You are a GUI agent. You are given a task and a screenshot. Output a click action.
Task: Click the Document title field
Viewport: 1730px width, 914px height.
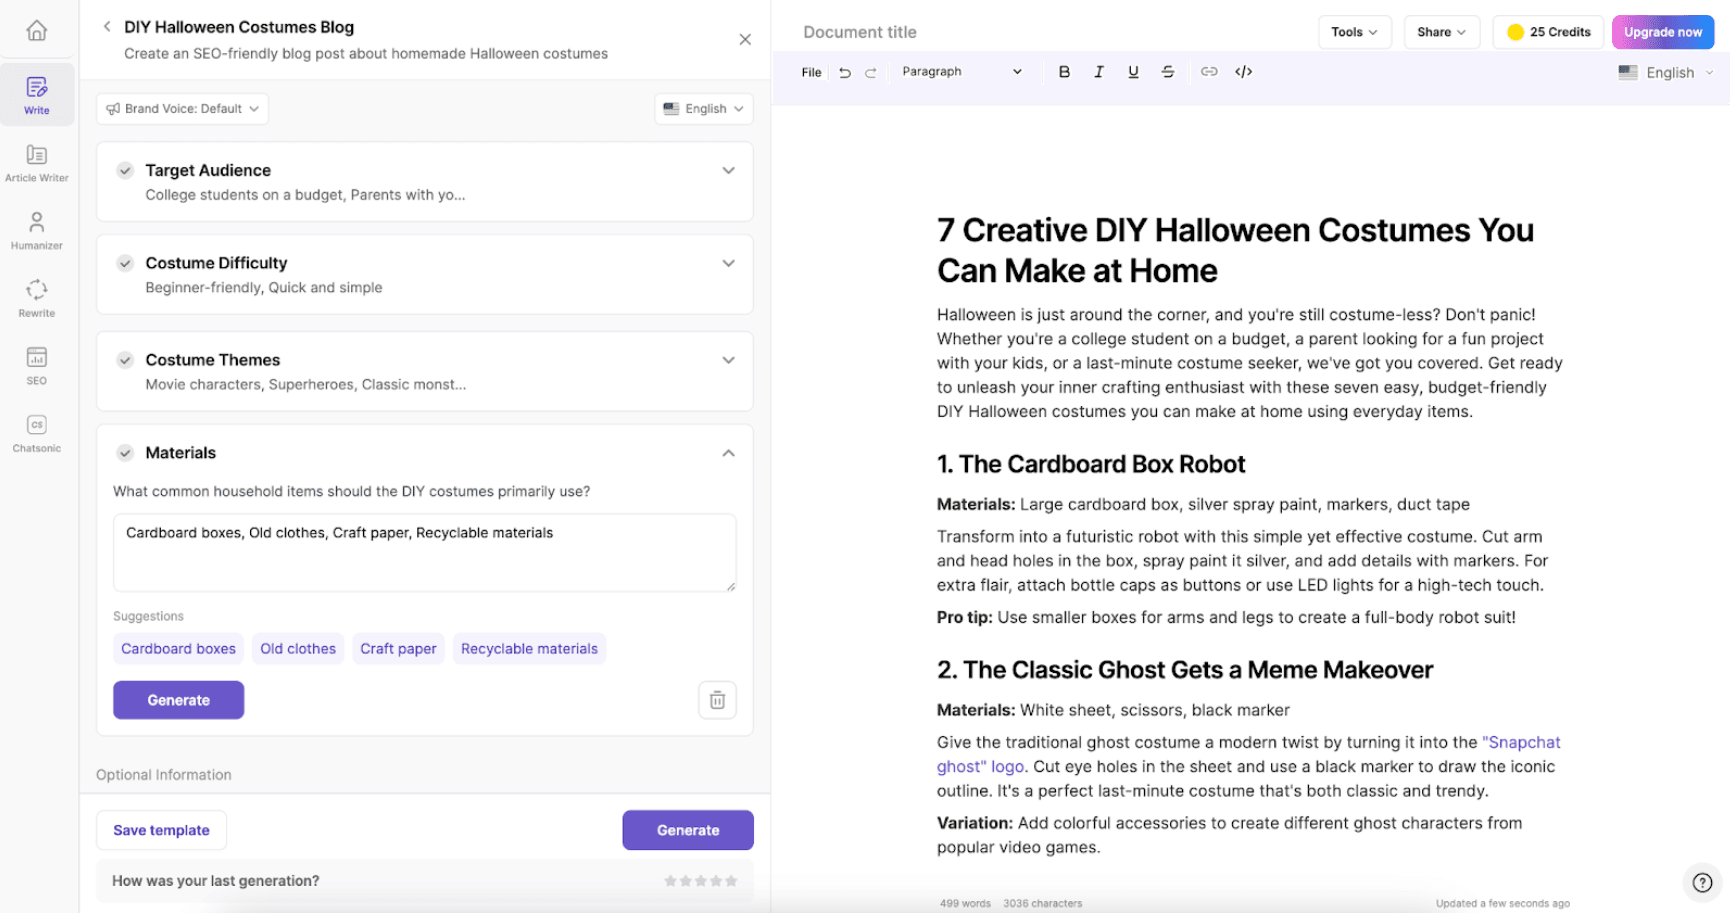[x=860, y=32]
